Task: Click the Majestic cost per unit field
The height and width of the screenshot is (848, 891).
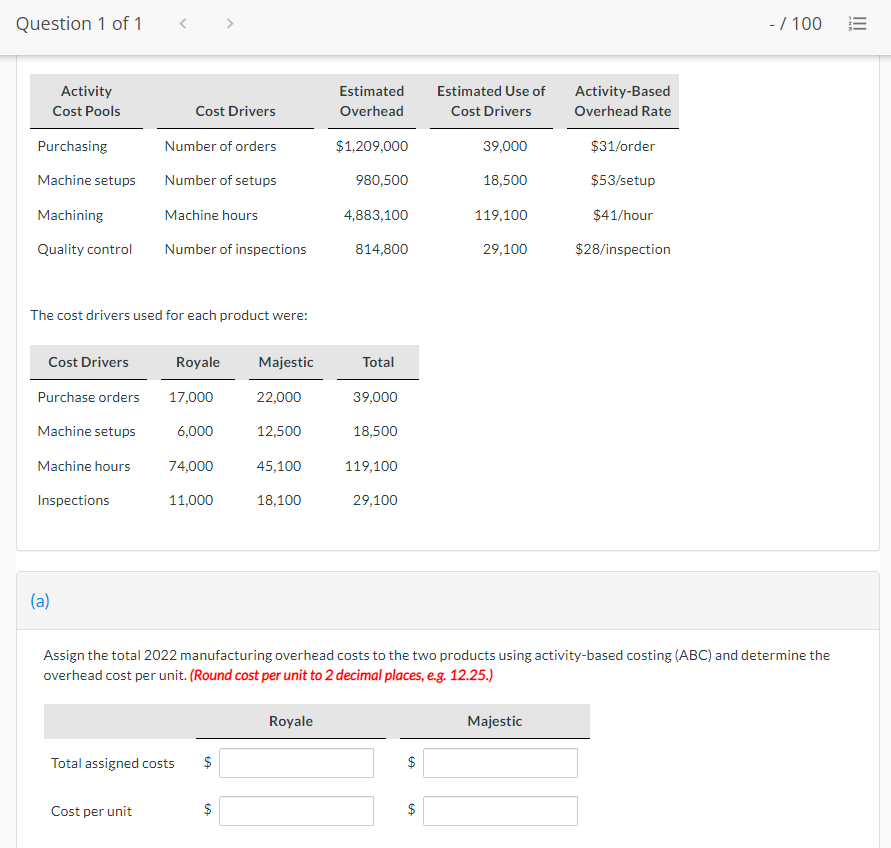Action: tap(500, 810)
